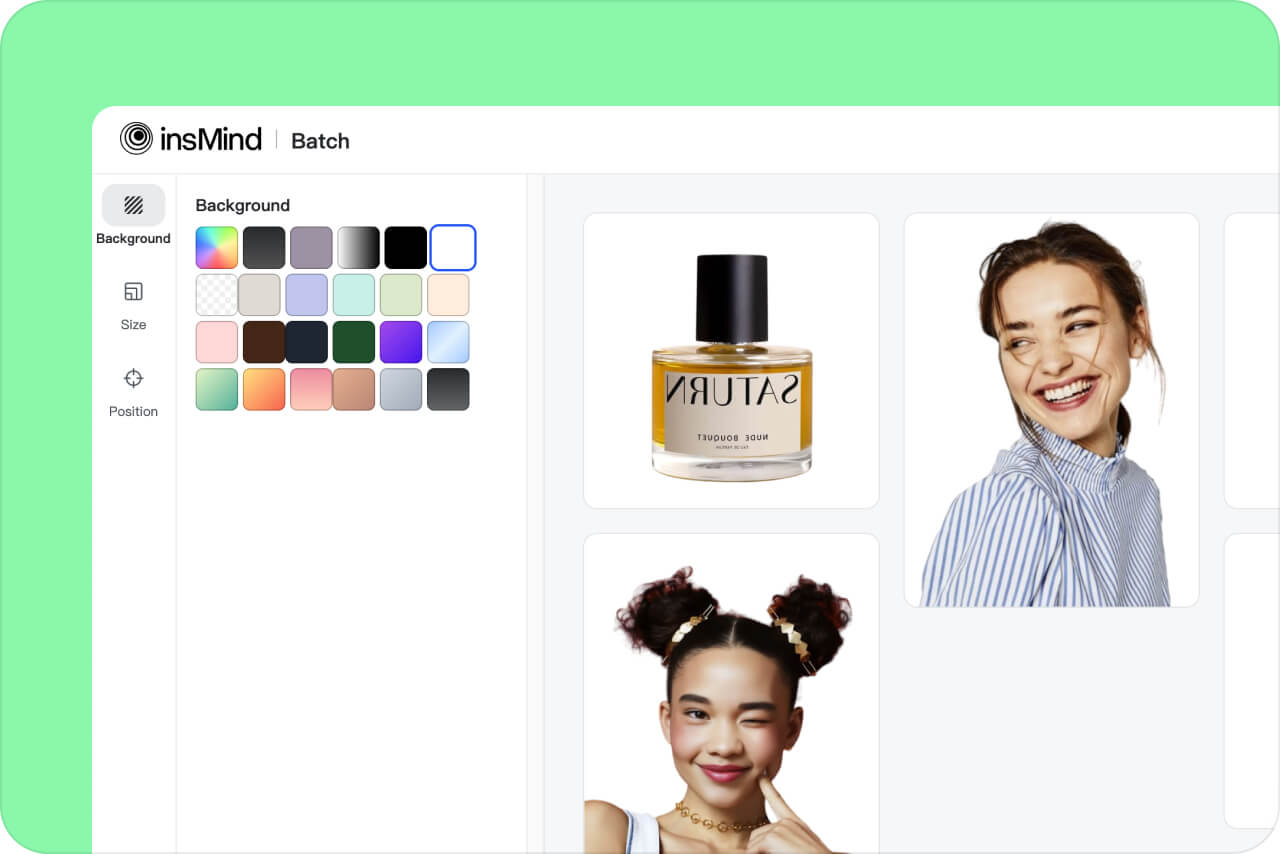The height and width of the screenshot is (854, 1280).
Task: Click the insMind logo
Action: coord(191,139)
